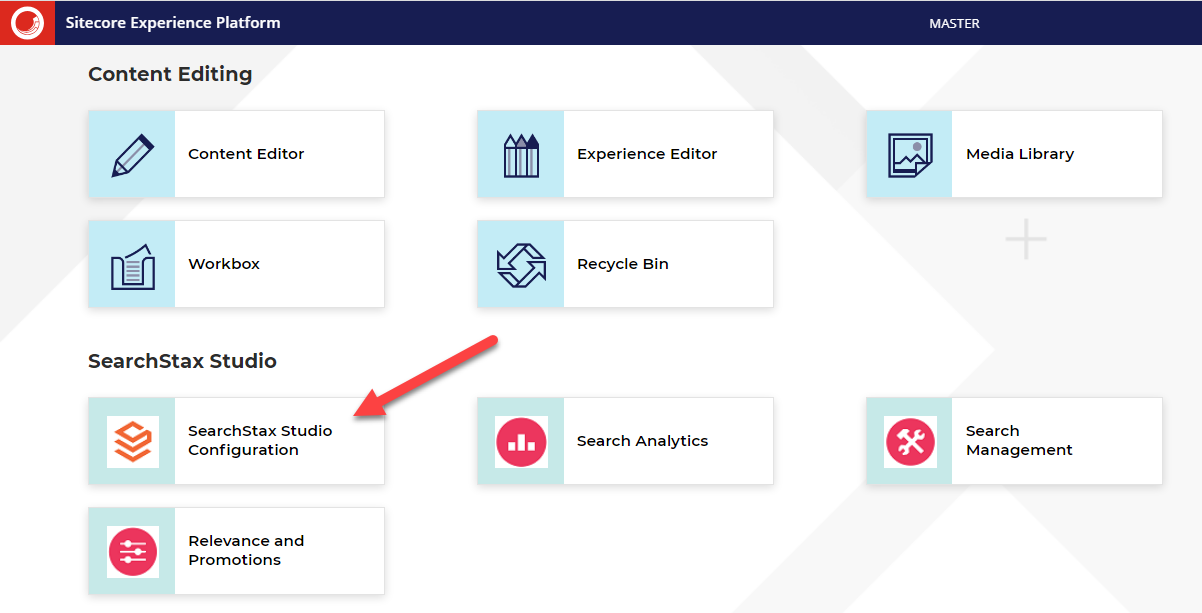Select the Workbox document icon
This screenshot has height=613, width=1202.
(131, 264)
